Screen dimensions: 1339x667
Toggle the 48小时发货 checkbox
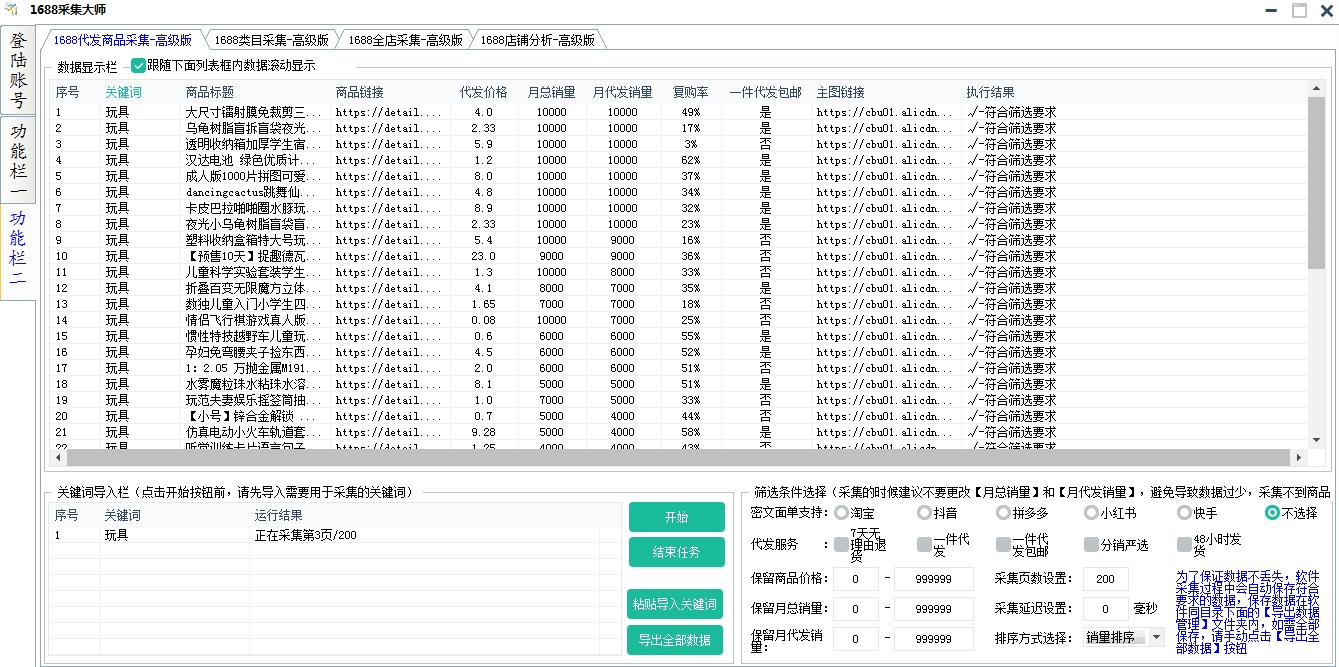click(x=1184, y=545)
